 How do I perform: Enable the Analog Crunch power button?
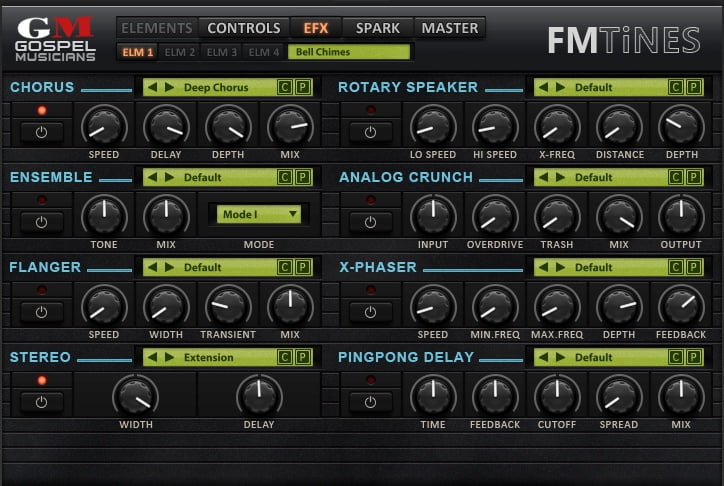coord(370,222)
